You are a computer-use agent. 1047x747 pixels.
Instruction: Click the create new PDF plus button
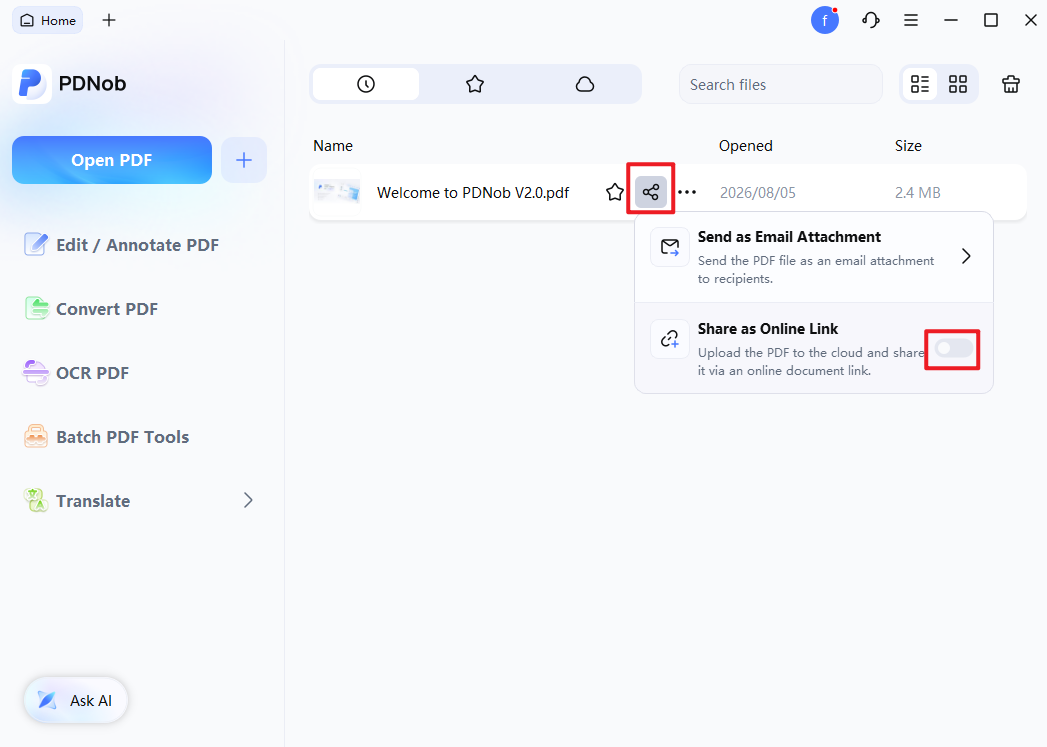point(244,160)
